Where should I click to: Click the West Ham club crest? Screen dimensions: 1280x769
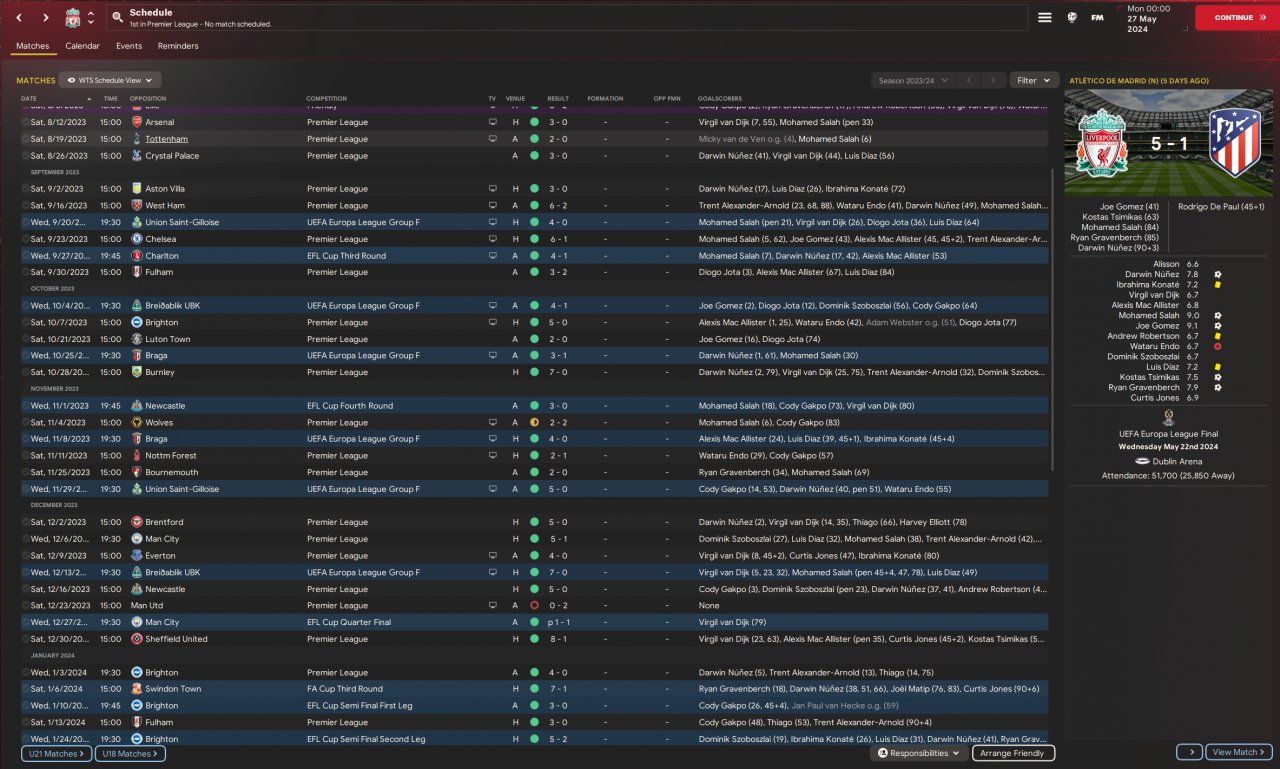[x=137, y=206]
